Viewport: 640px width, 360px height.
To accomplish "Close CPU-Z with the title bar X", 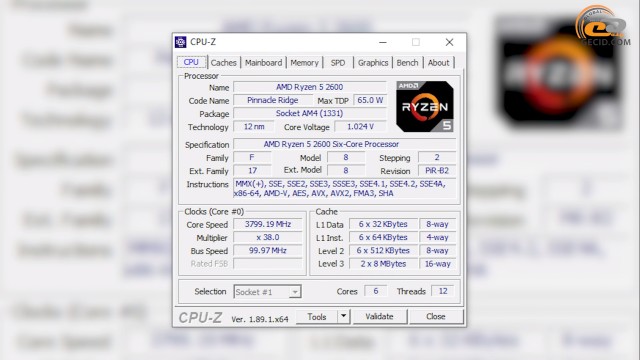I will [449, 42].
